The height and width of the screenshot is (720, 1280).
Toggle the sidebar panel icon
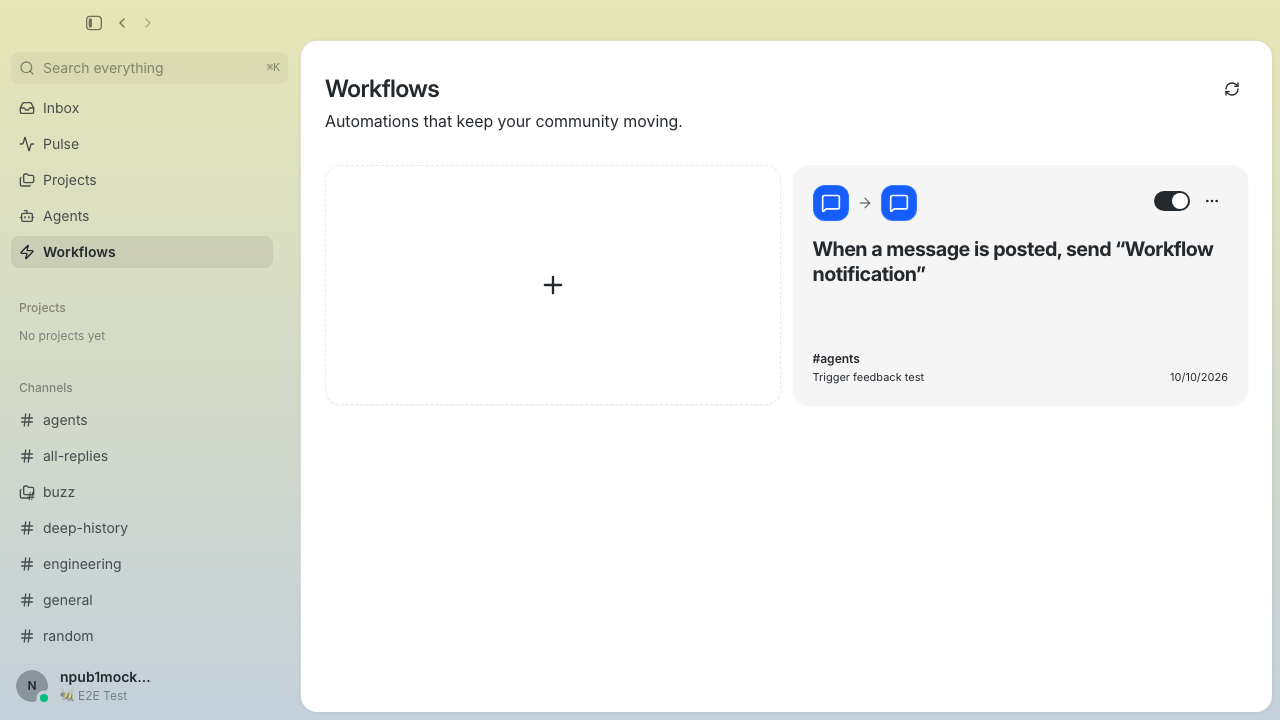coord(94,23)
